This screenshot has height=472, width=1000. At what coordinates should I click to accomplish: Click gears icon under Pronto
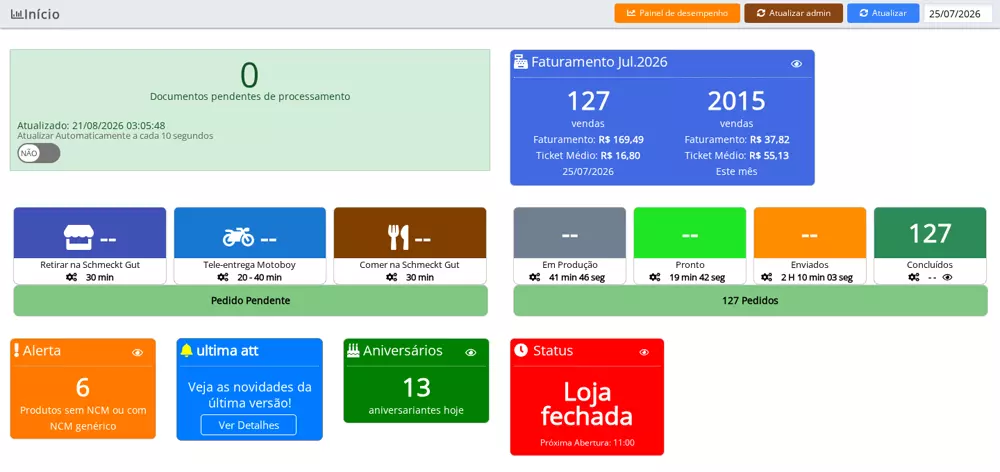pyautogui.click(x=654, y=277)
